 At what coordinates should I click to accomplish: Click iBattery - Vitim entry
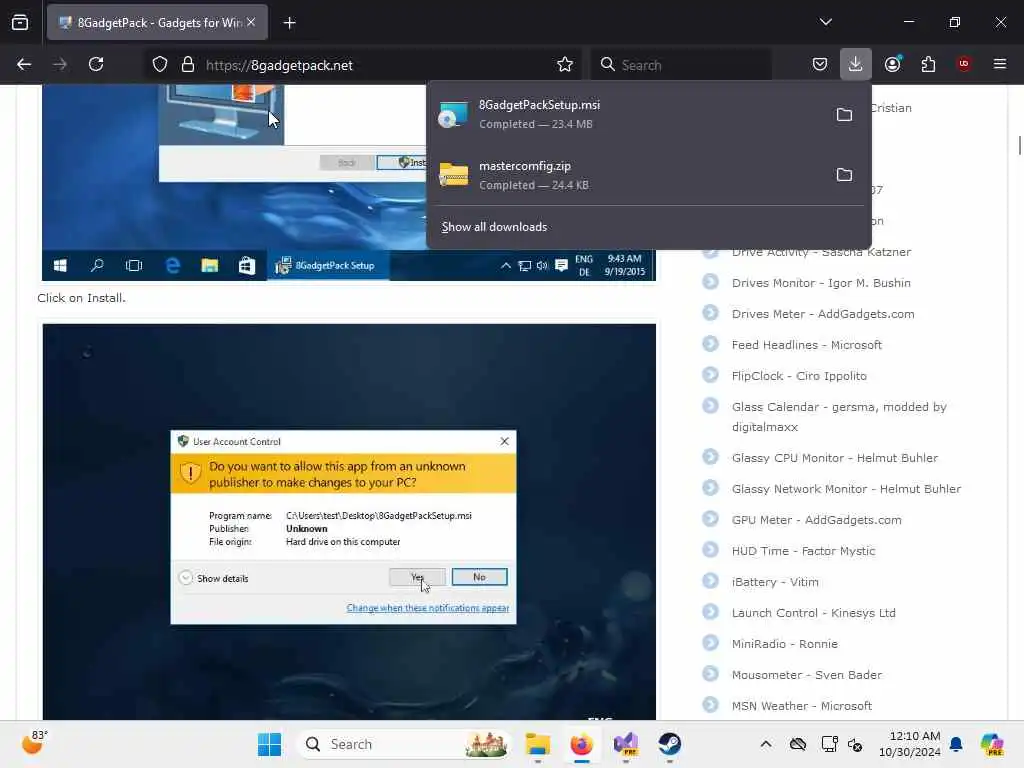point(775,582)
